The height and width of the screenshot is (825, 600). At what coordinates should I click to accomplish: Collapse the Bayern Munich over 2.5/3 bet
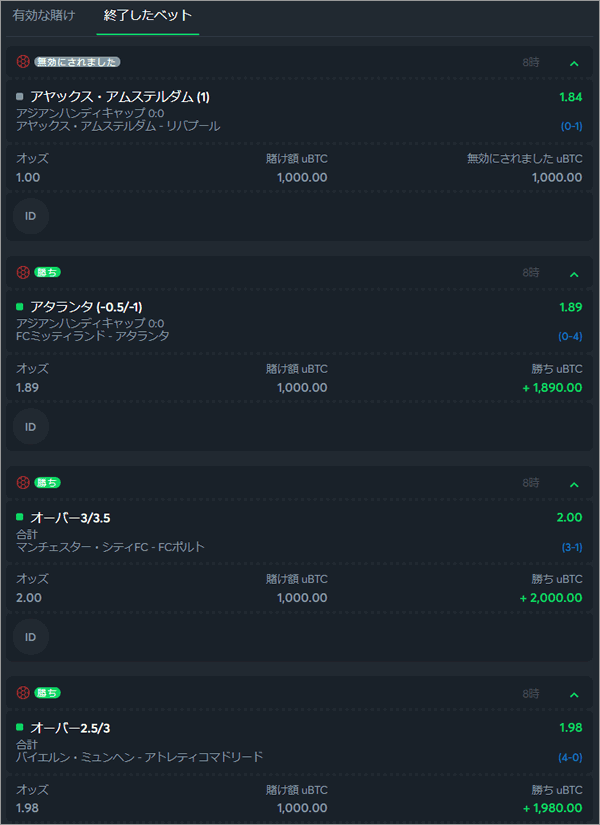tap(574, 695)
